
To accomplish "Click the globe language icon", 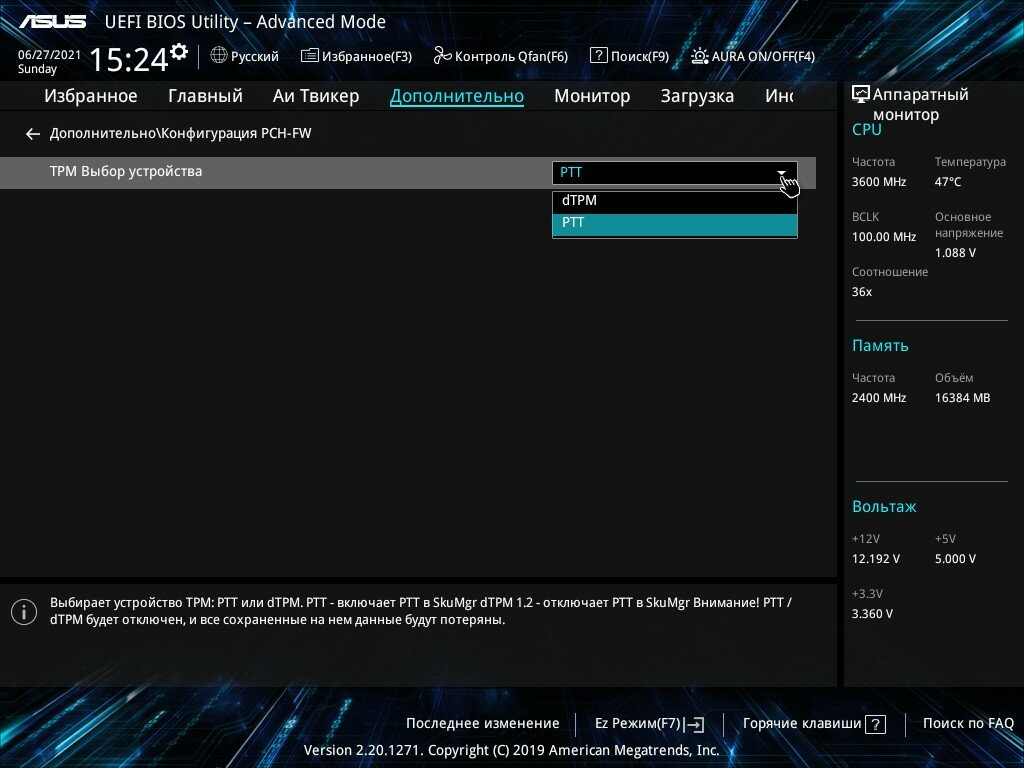I will coord(219,56).
